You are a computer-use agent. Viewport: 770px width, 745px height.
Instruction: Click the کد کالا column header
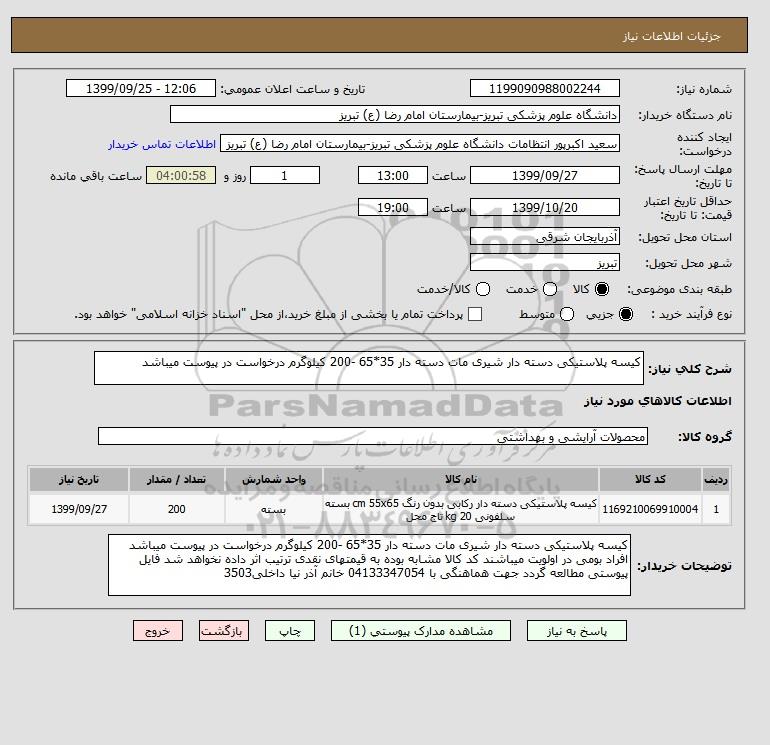pos(650,479)
